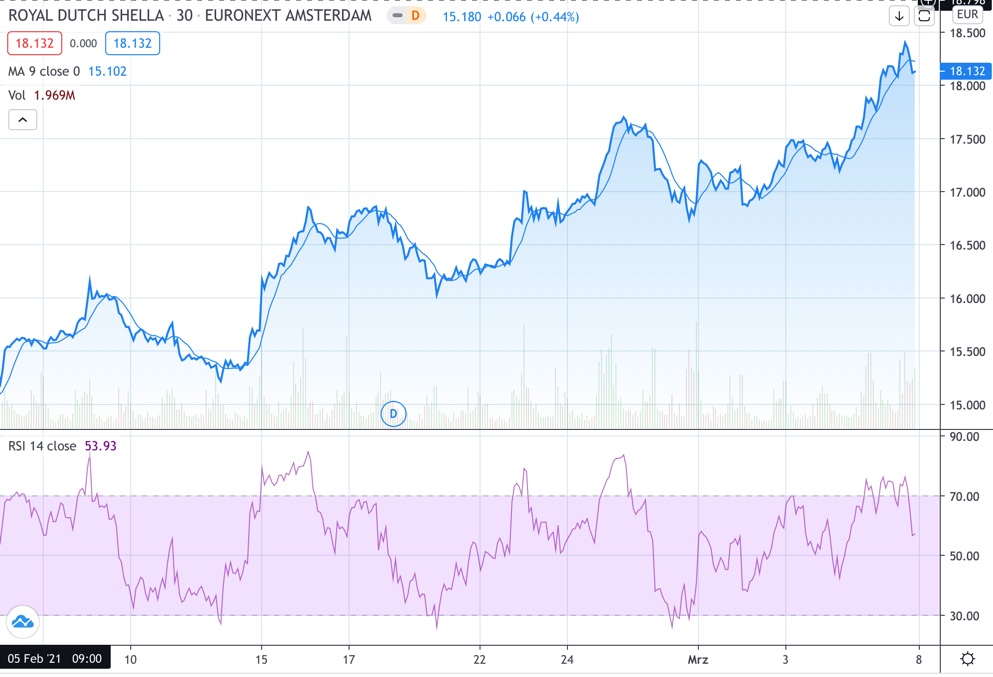Click the 70.00 RSI scale label

click(964, 497)
